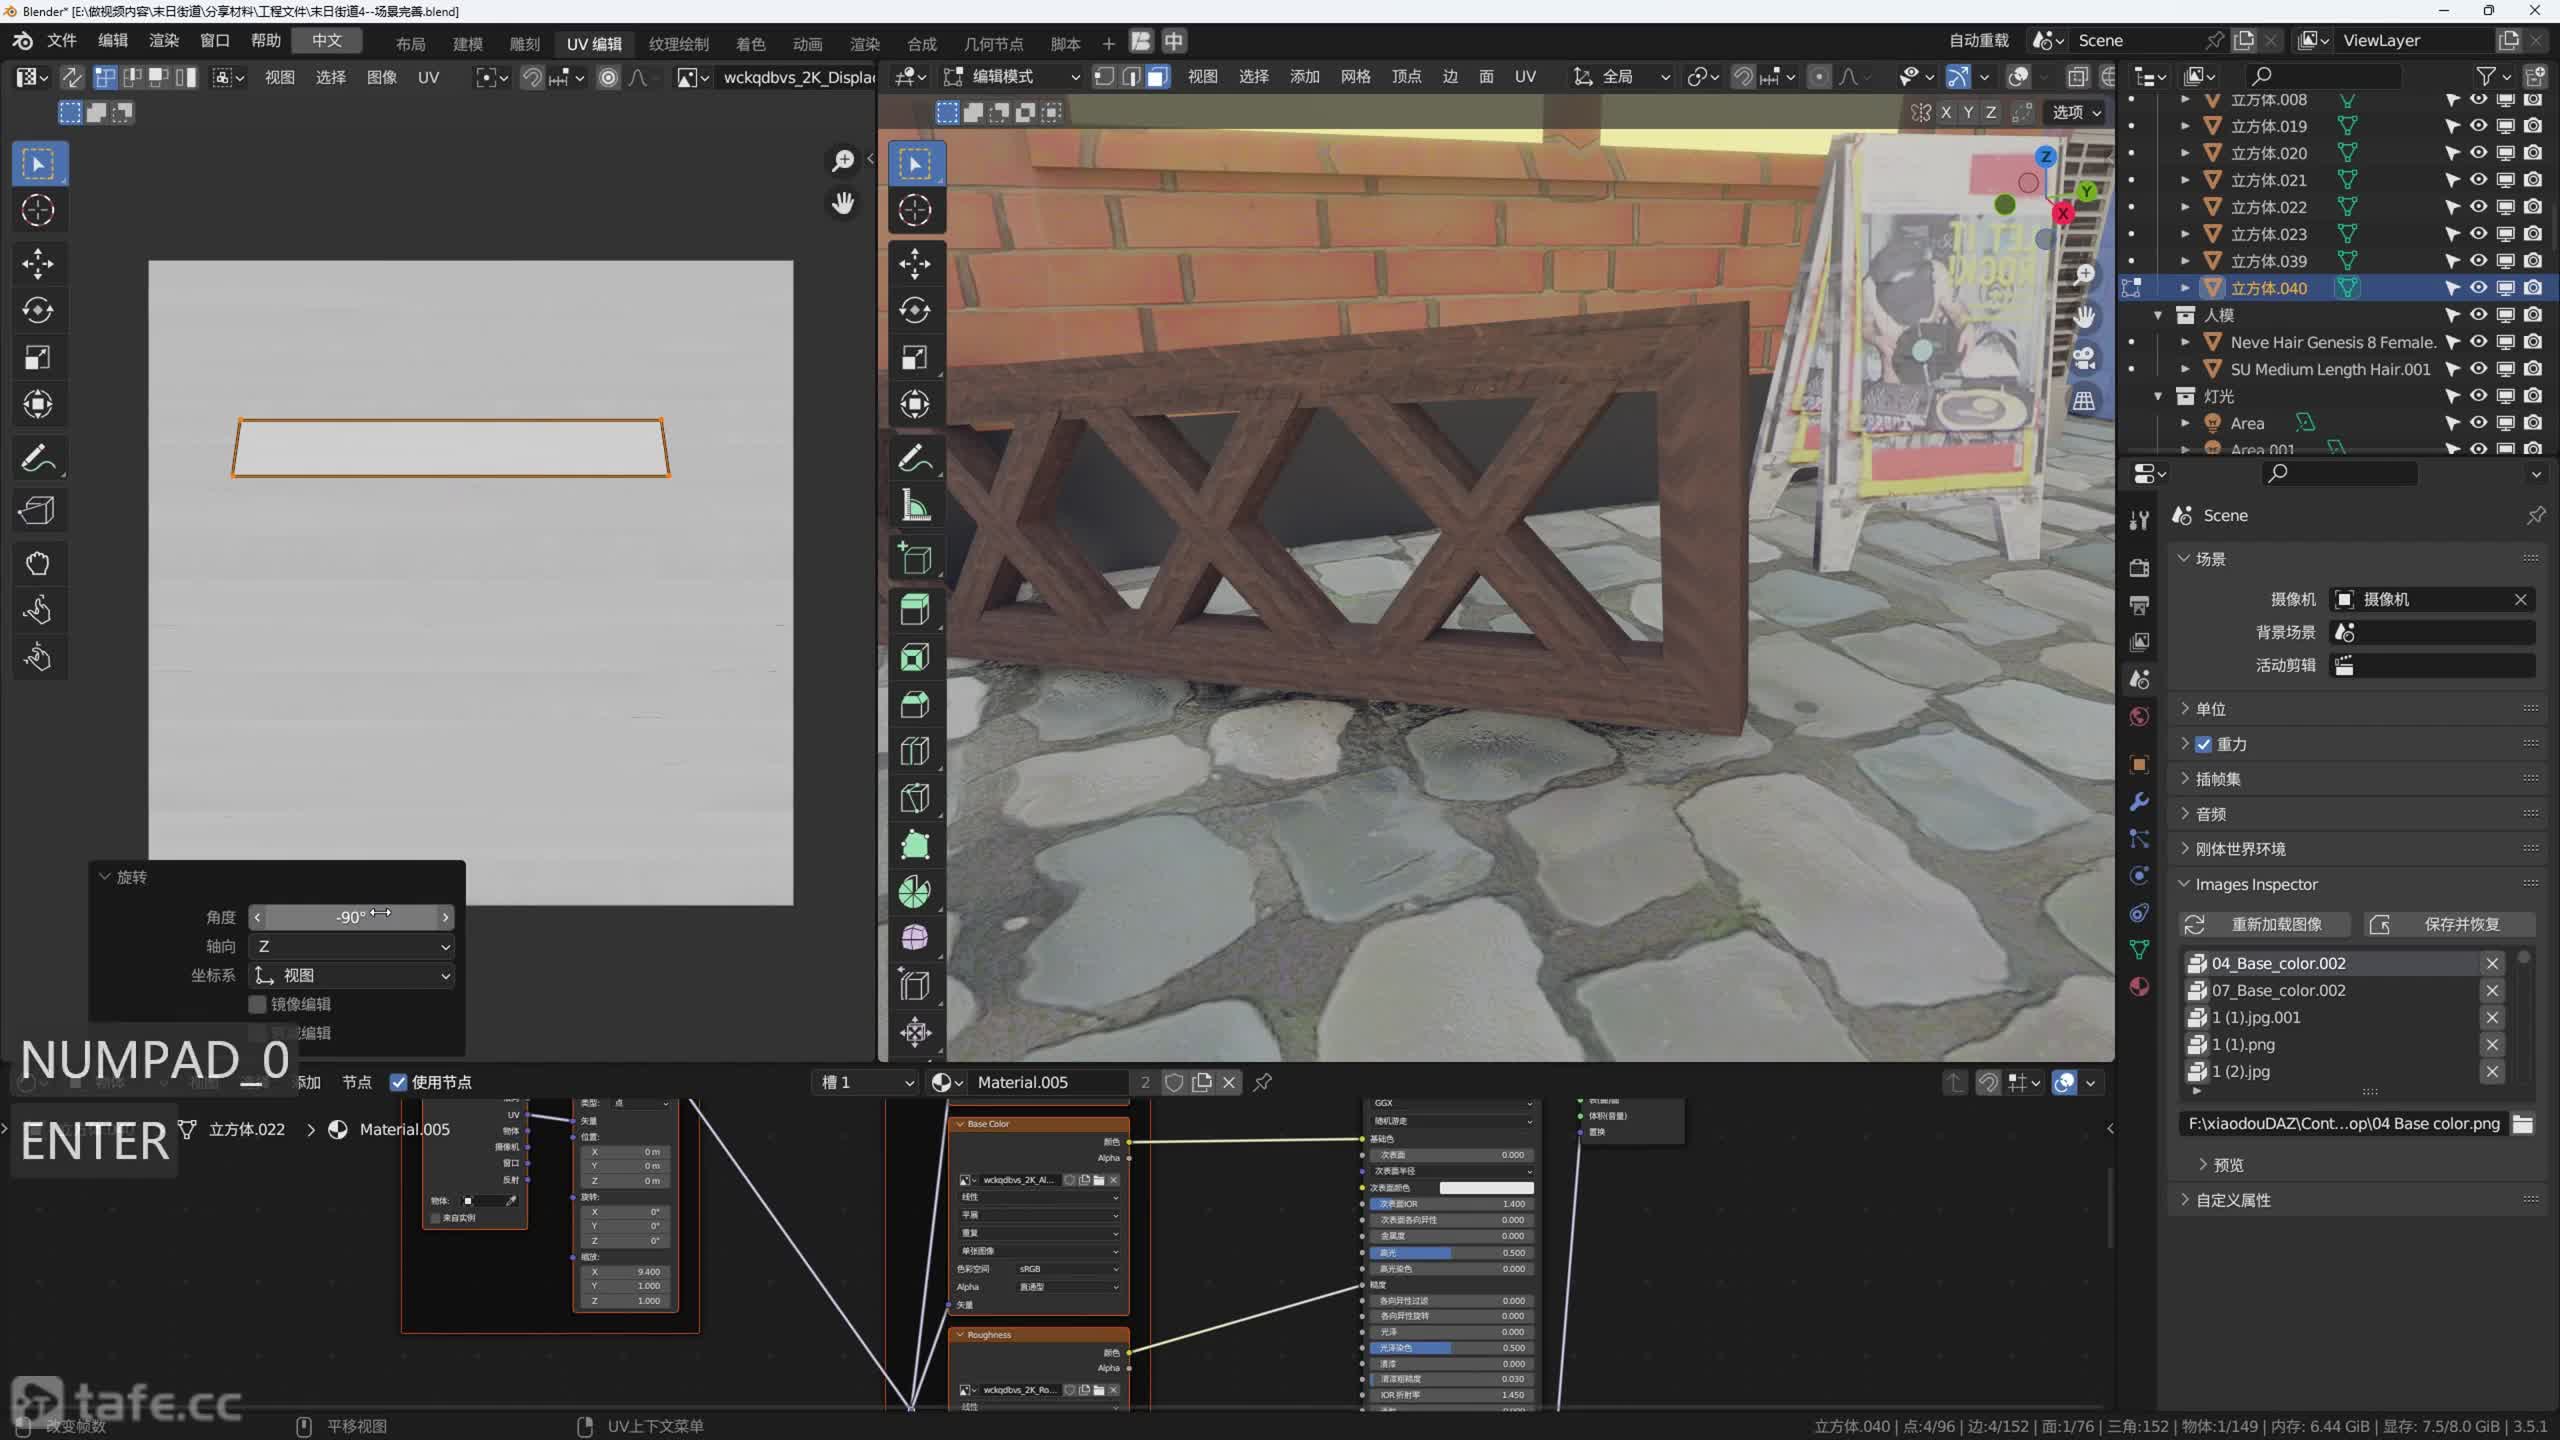Switch to face select mode
Screen dimensions: 2560x1440
(x=1157, y=77)
